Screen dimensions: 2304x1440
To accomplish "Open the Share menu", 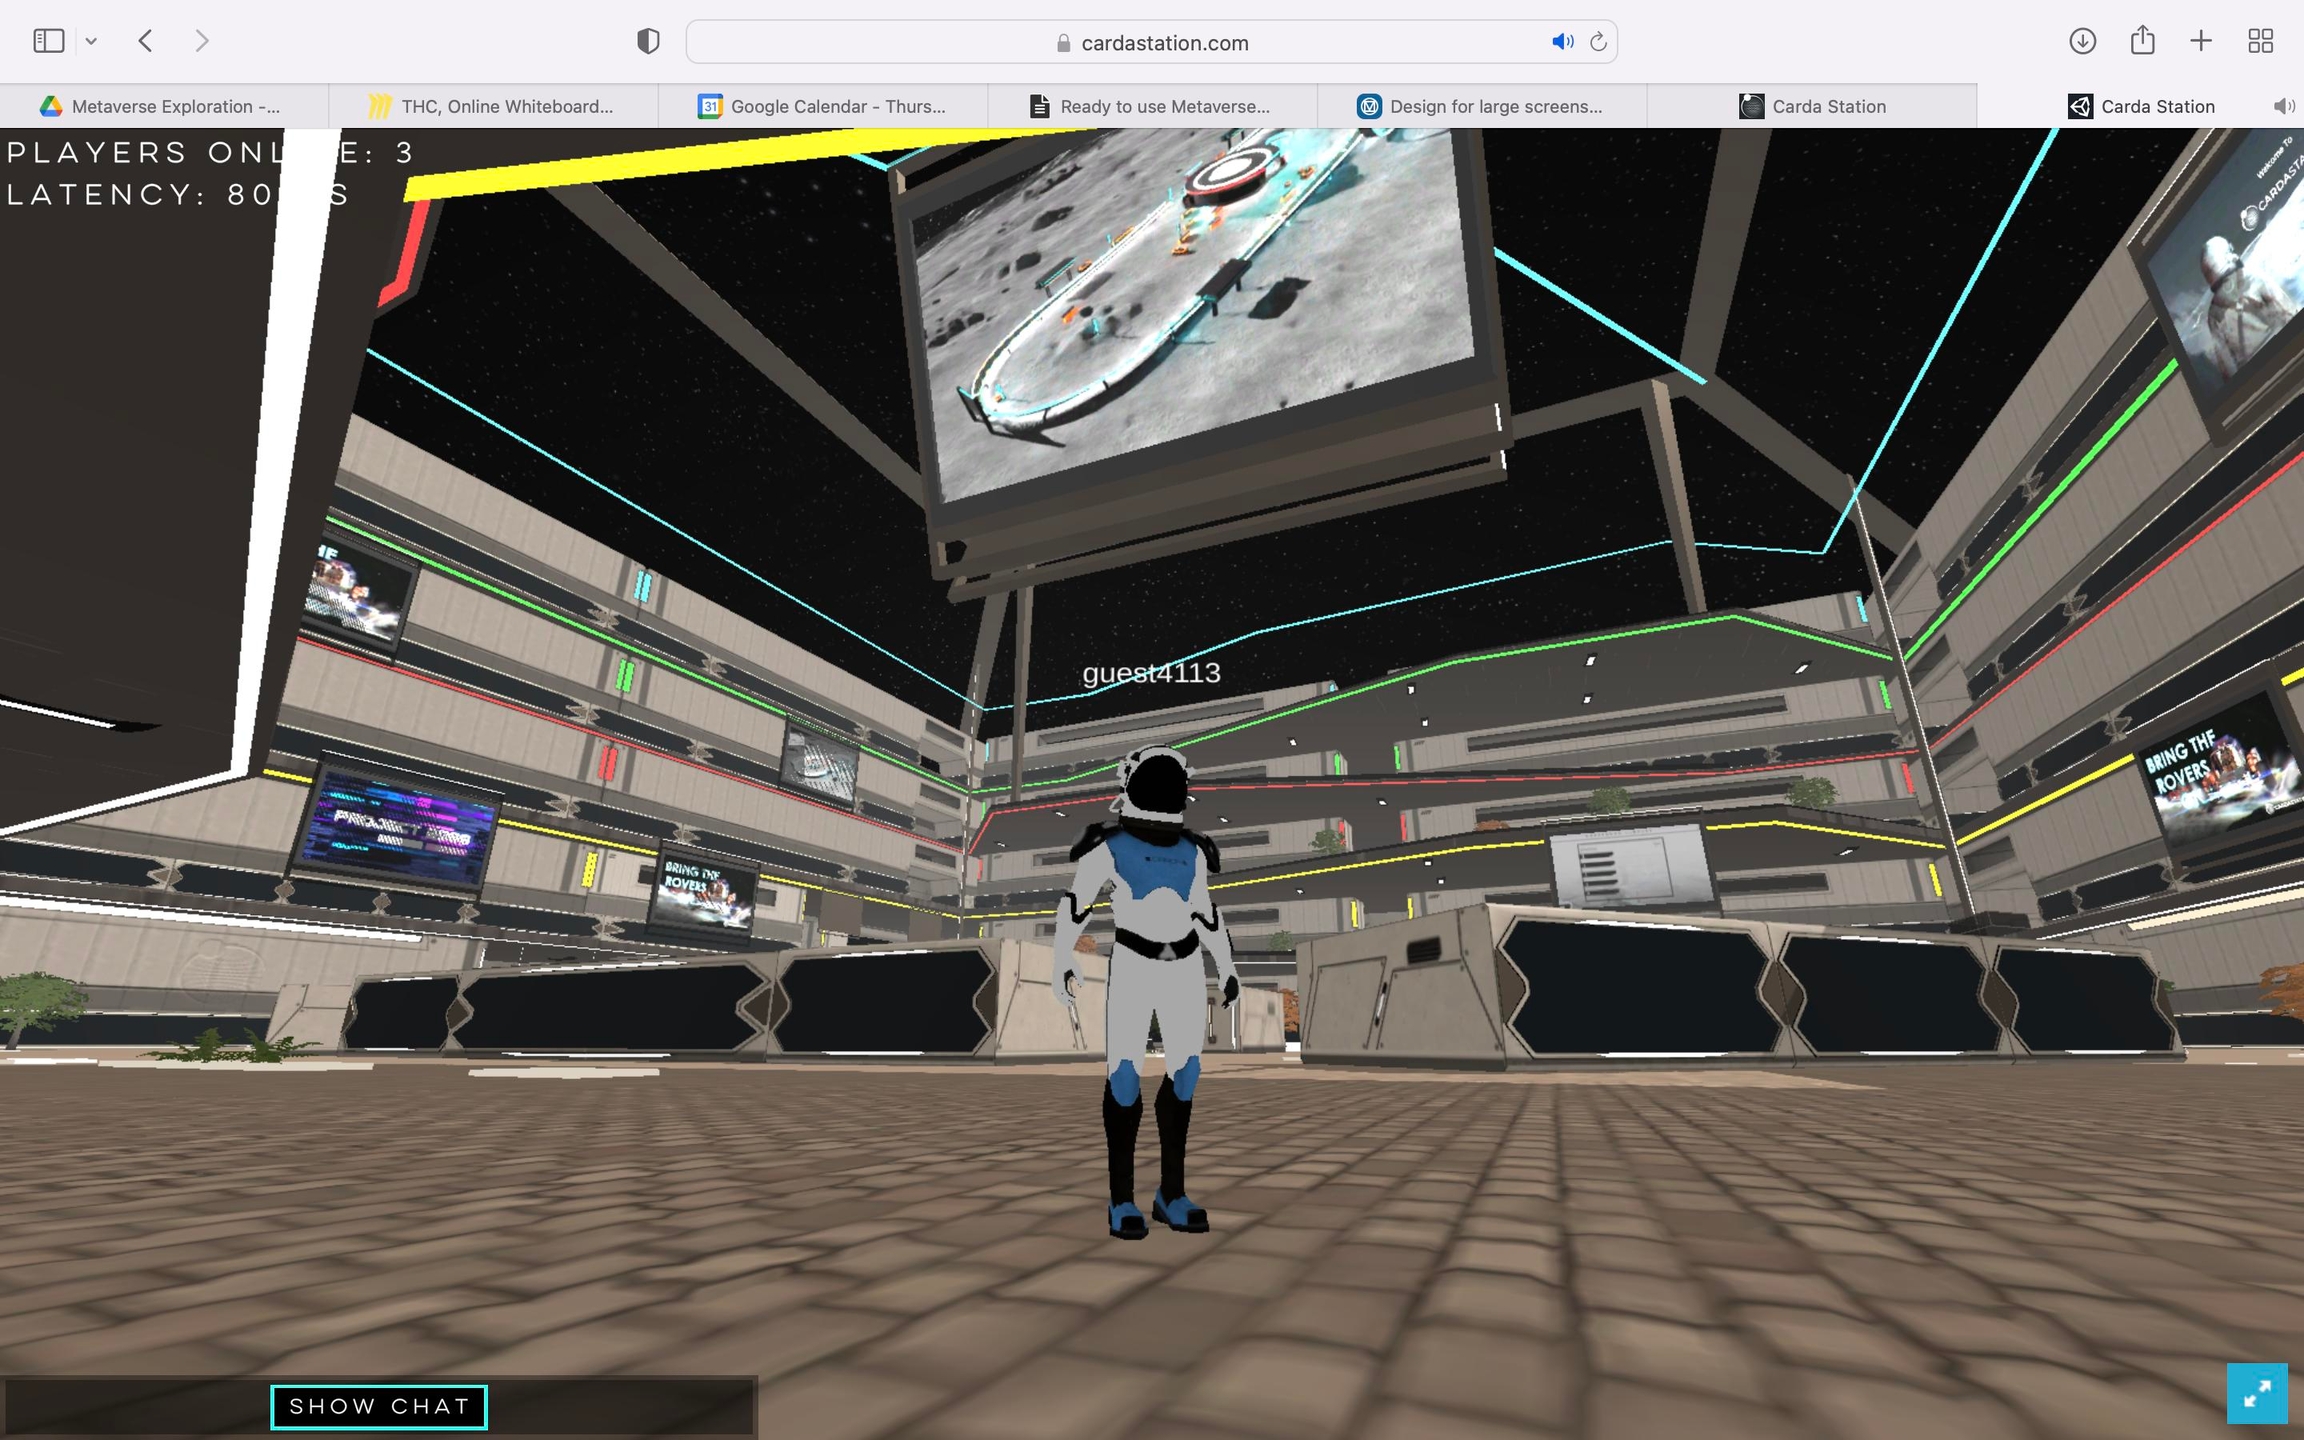I will (x=2142, y=41).
